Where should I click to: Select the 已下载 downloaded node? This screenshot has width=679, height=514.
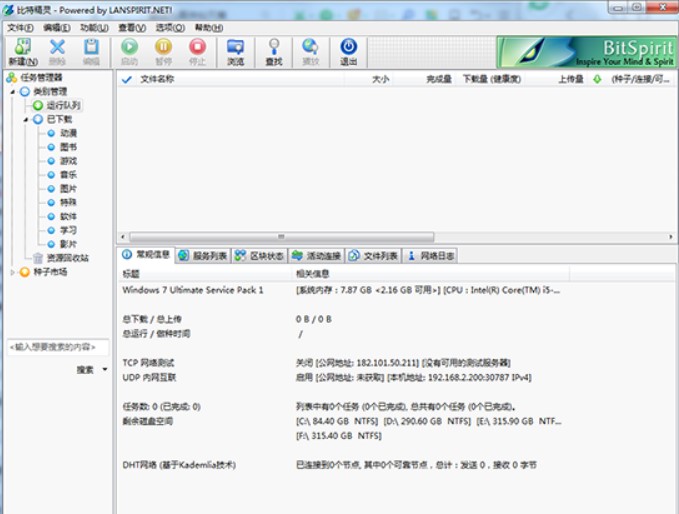pyautogui.click(x=53, y=119)
